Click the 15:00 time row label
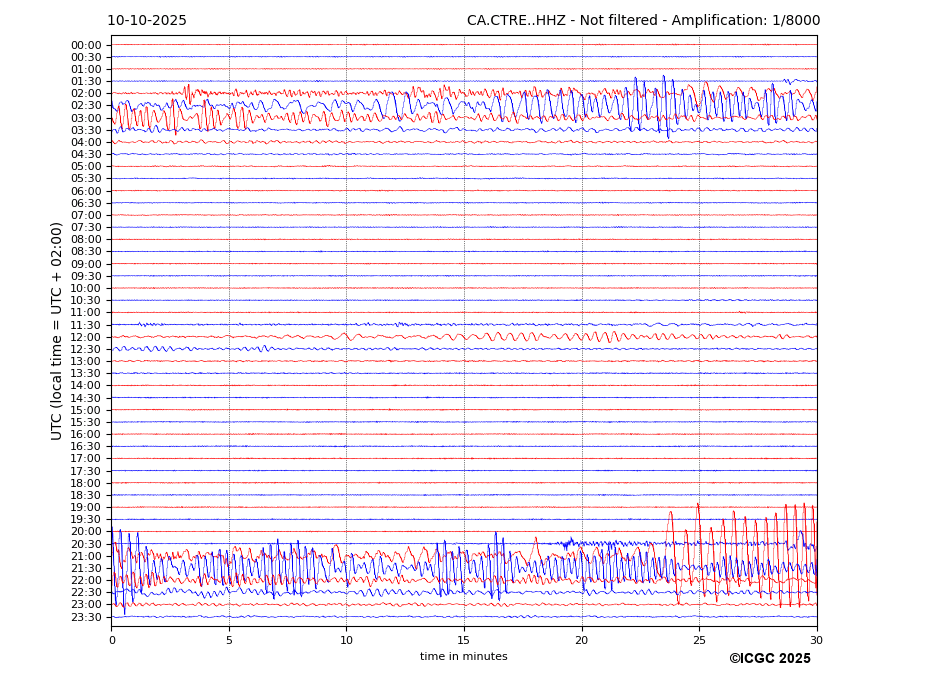 pos(86,410)
